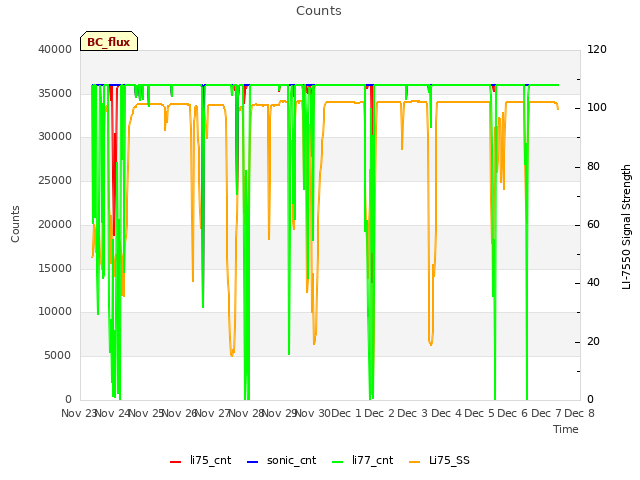
Task: Toggle the li75_cnt legend entry
Action: point(200,460)
